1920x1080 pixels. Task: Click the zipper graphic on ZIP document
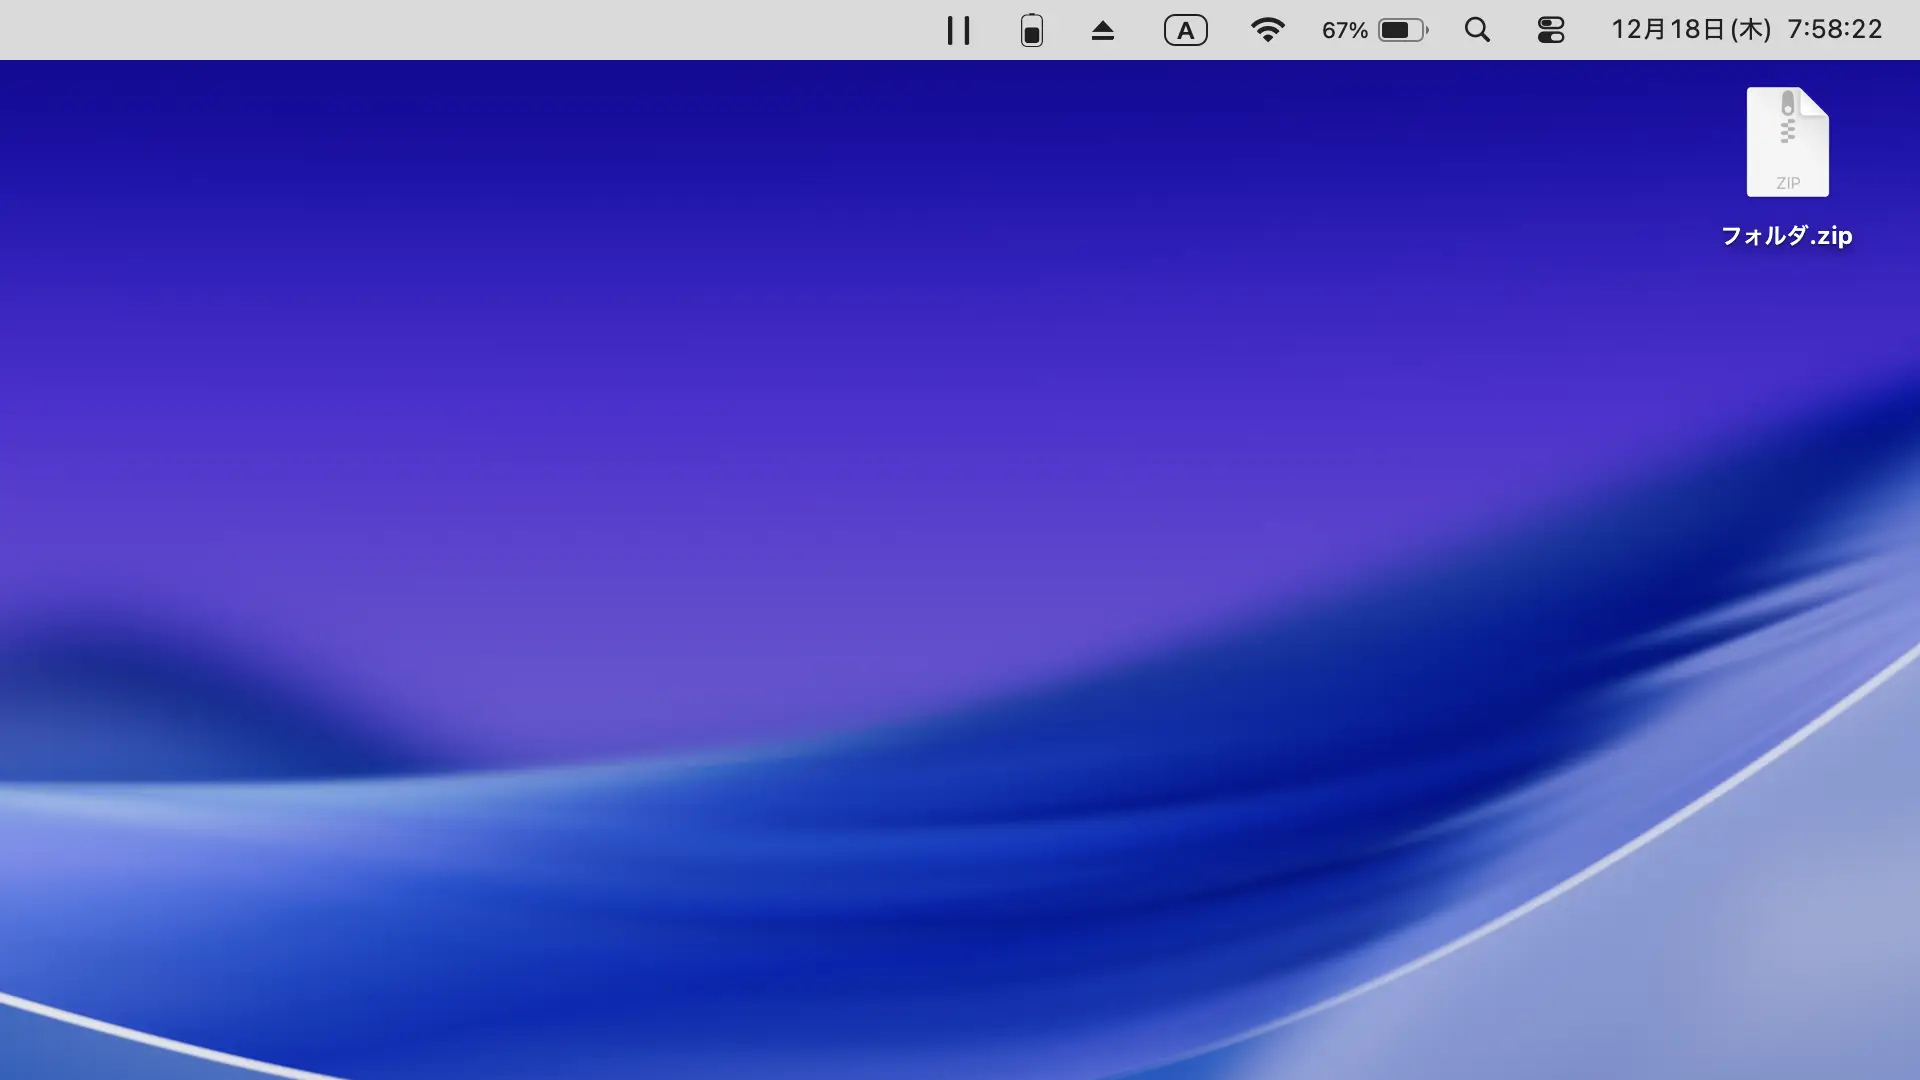click(1788, 117)
